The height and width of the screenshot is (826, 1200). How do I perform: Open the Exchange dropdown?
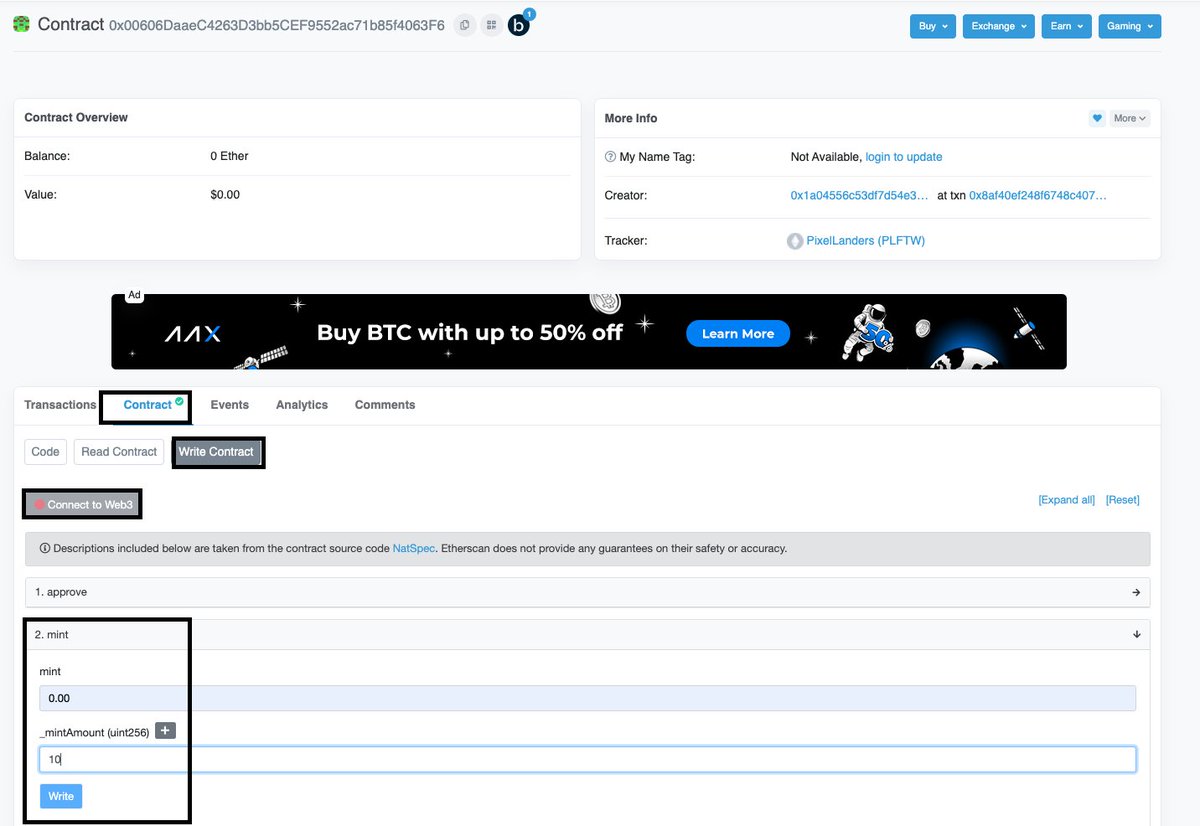coord(999,26)
